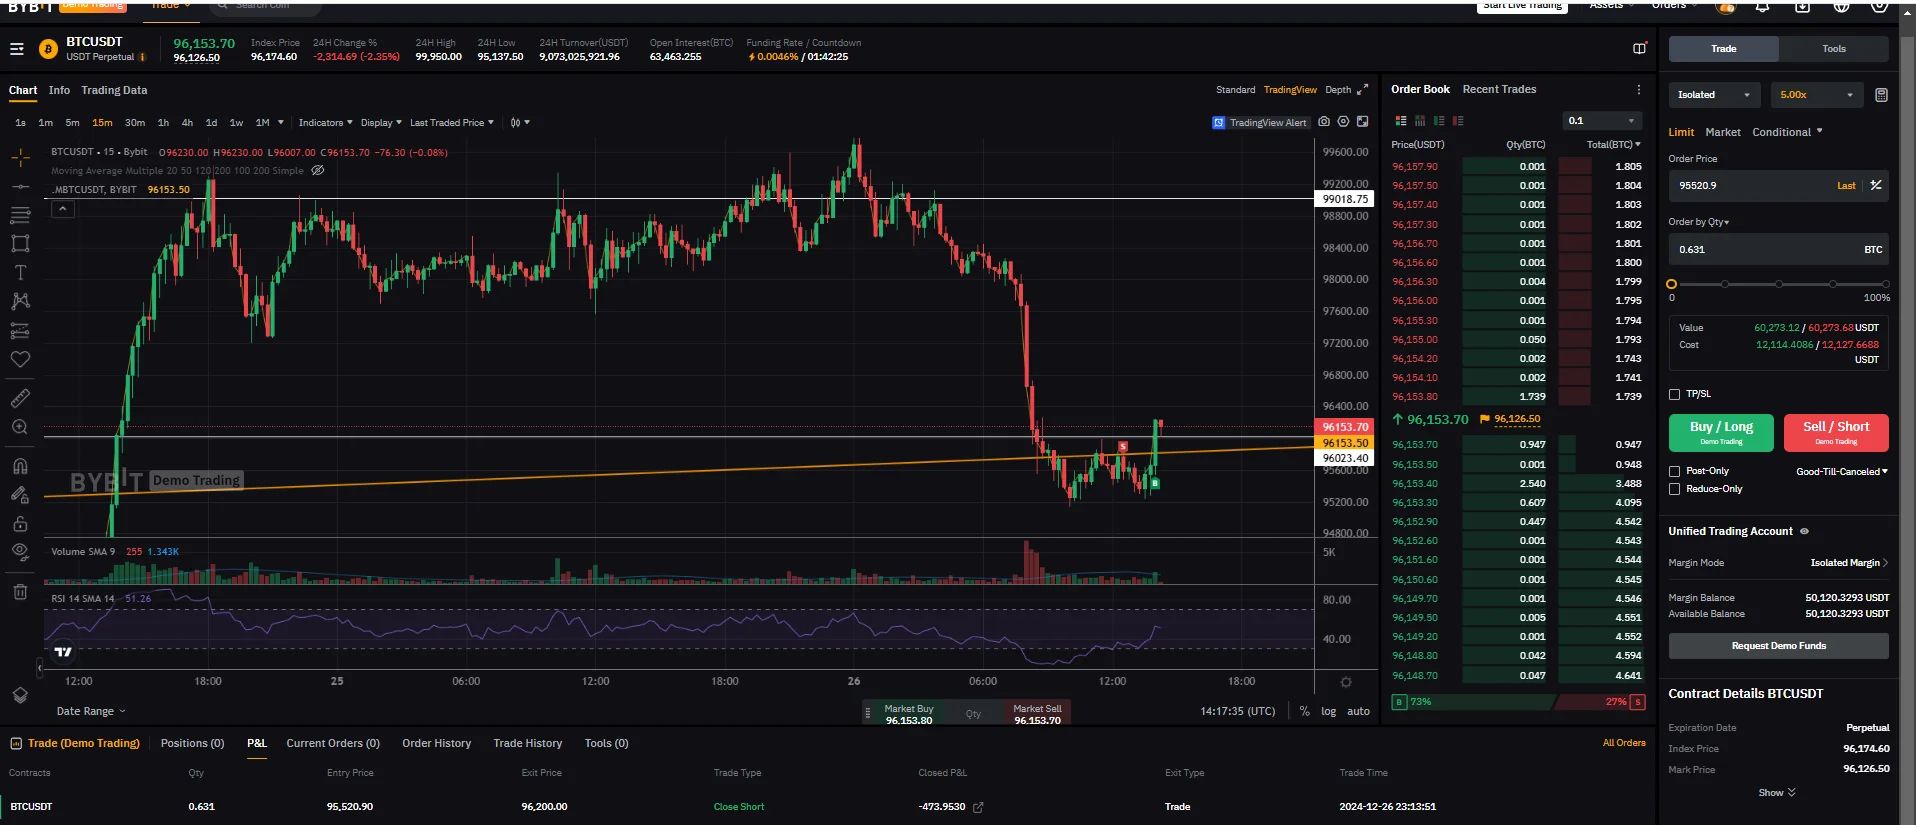Lock all drawing tools
This screenshot has height=825, width=1916.
(x=20, y=523)
